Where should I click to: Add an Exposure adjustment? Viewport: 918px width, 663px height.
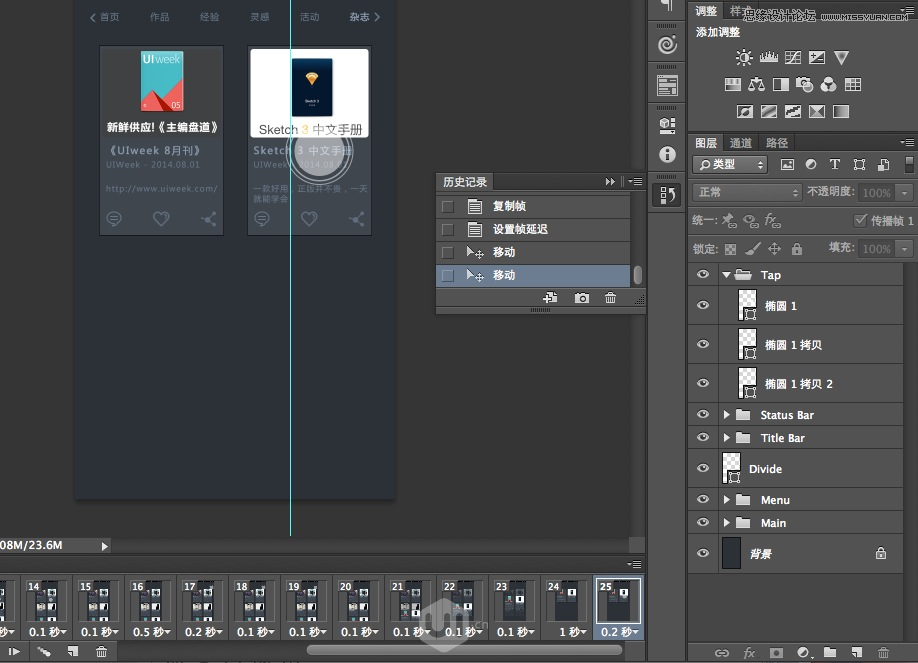tap(817, 57)
